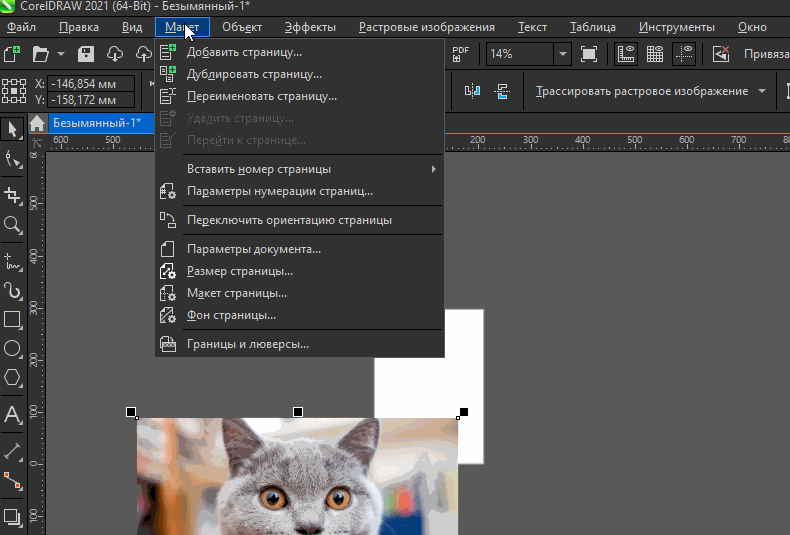The height and width of the screenshot is (535, 790).
Task: Choose 'Параметры нумерации страниц...' item
Action: coord(300,191)
